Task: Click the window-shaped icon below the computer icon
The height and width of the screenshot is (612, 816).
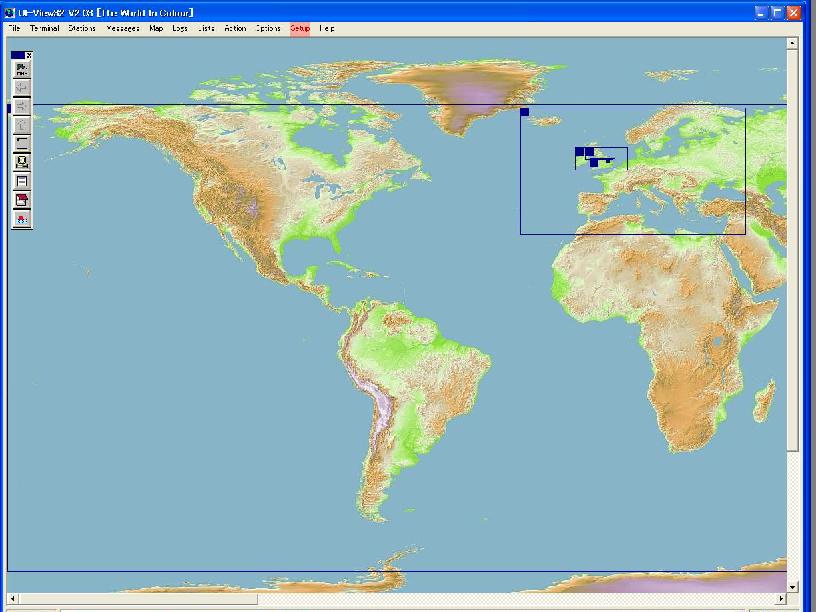Action: tap(22, 181)
